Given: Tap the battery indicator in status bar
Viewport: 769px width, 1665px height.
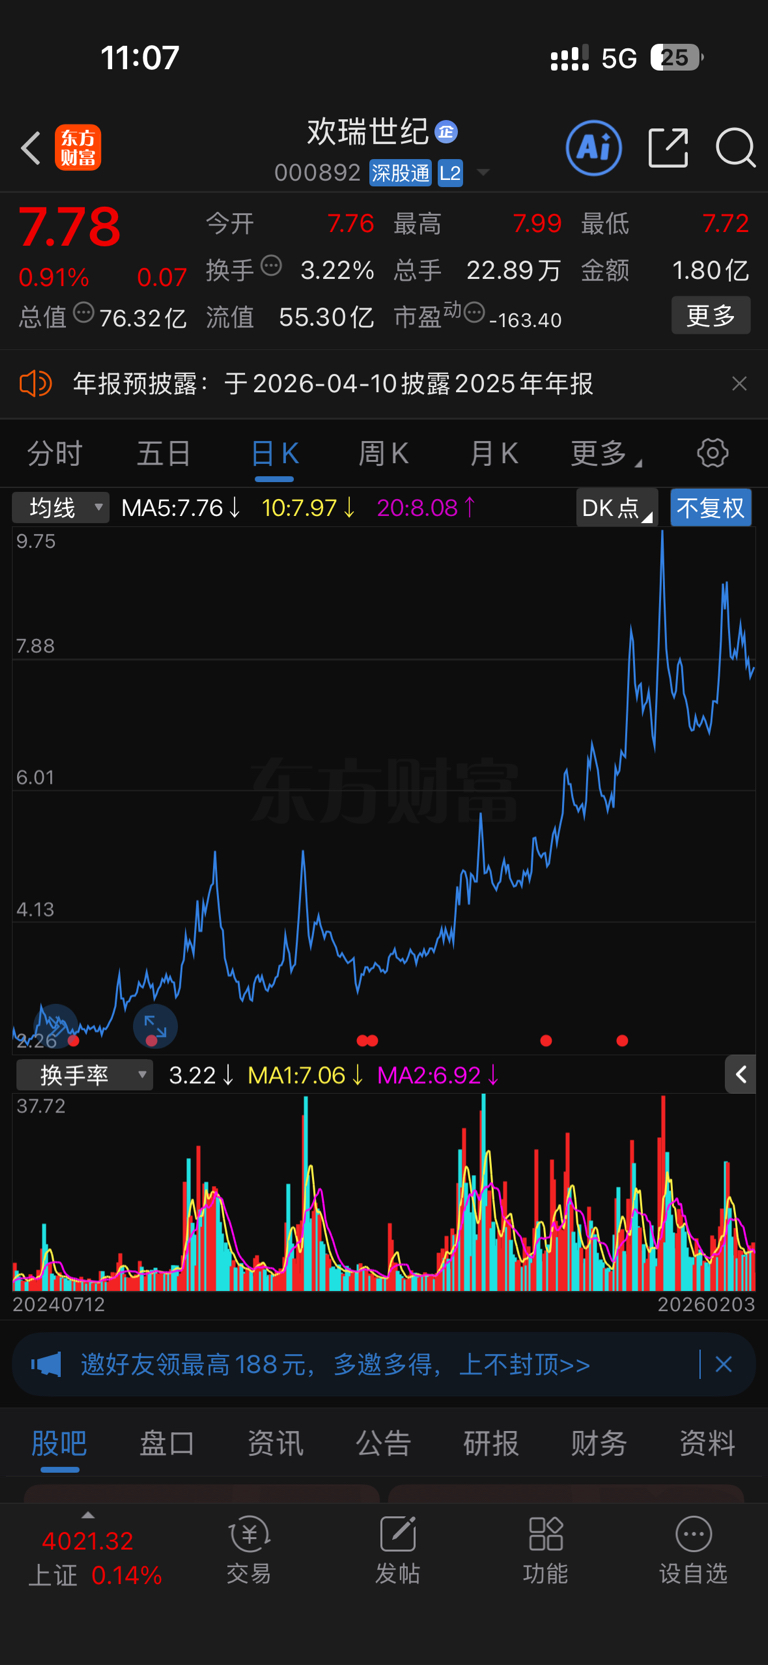Looking at the screenshot, I should 677,58.
